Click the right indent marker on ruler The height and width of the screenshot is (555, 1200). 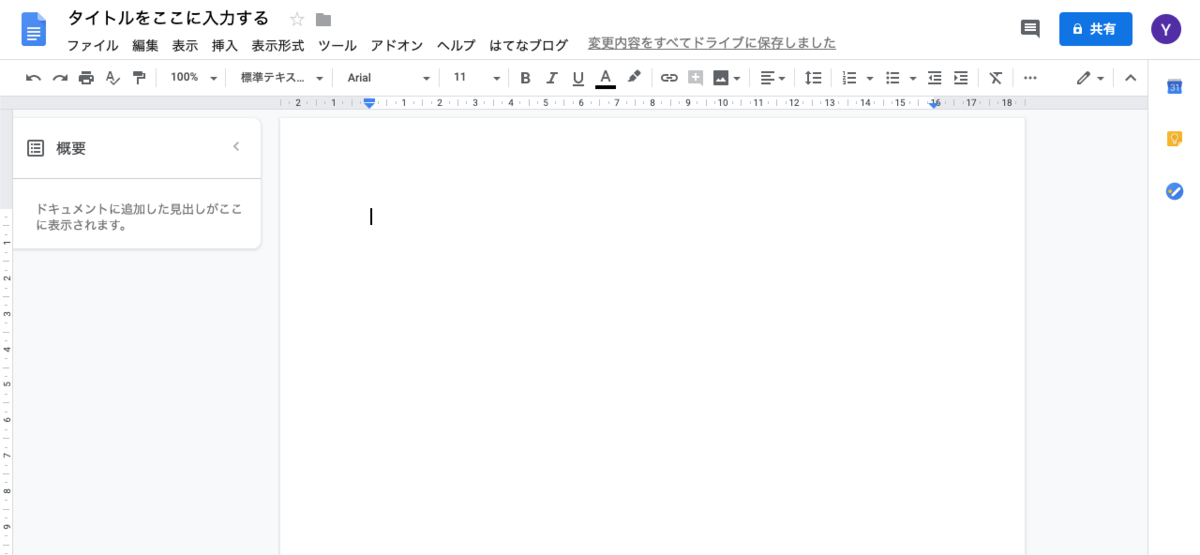935,104
